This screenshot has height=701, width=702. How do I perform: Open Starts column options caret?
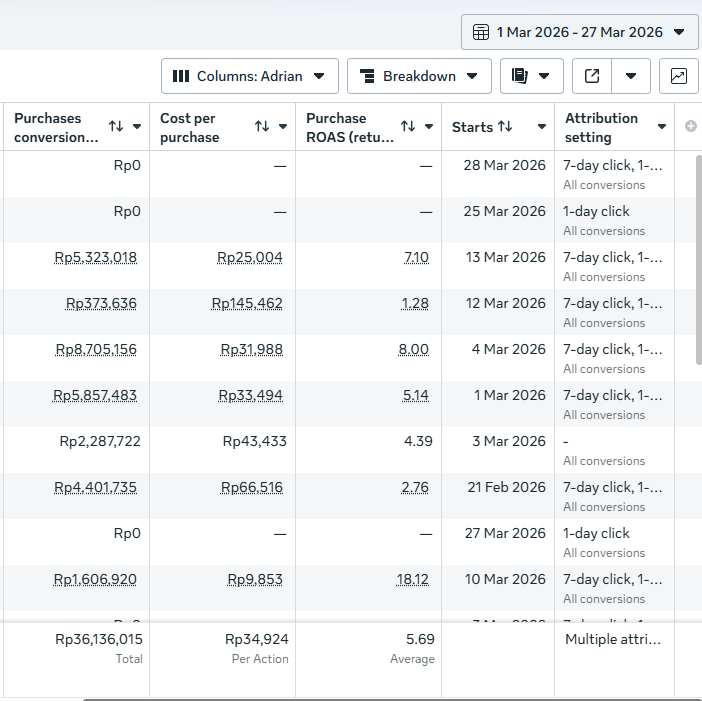[x=542, y=127]
